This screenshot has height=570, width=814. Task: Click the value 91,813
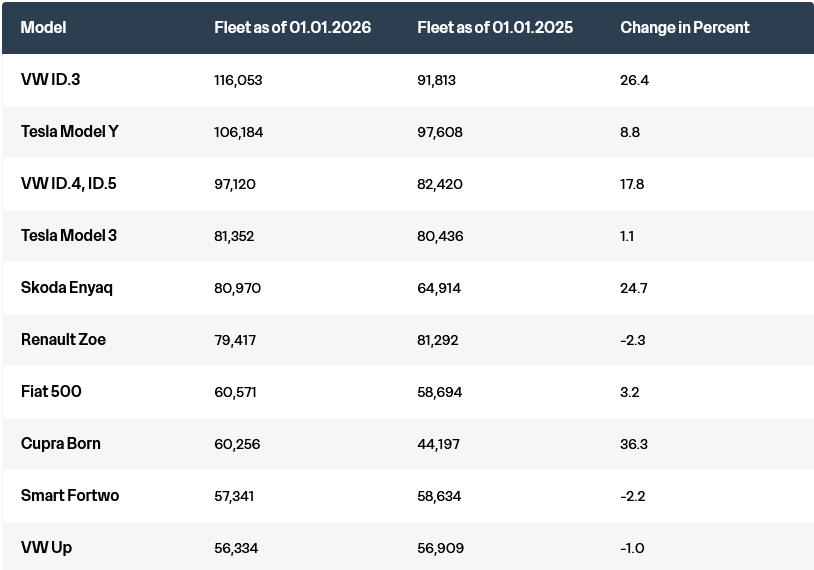[x=436, y=80]
